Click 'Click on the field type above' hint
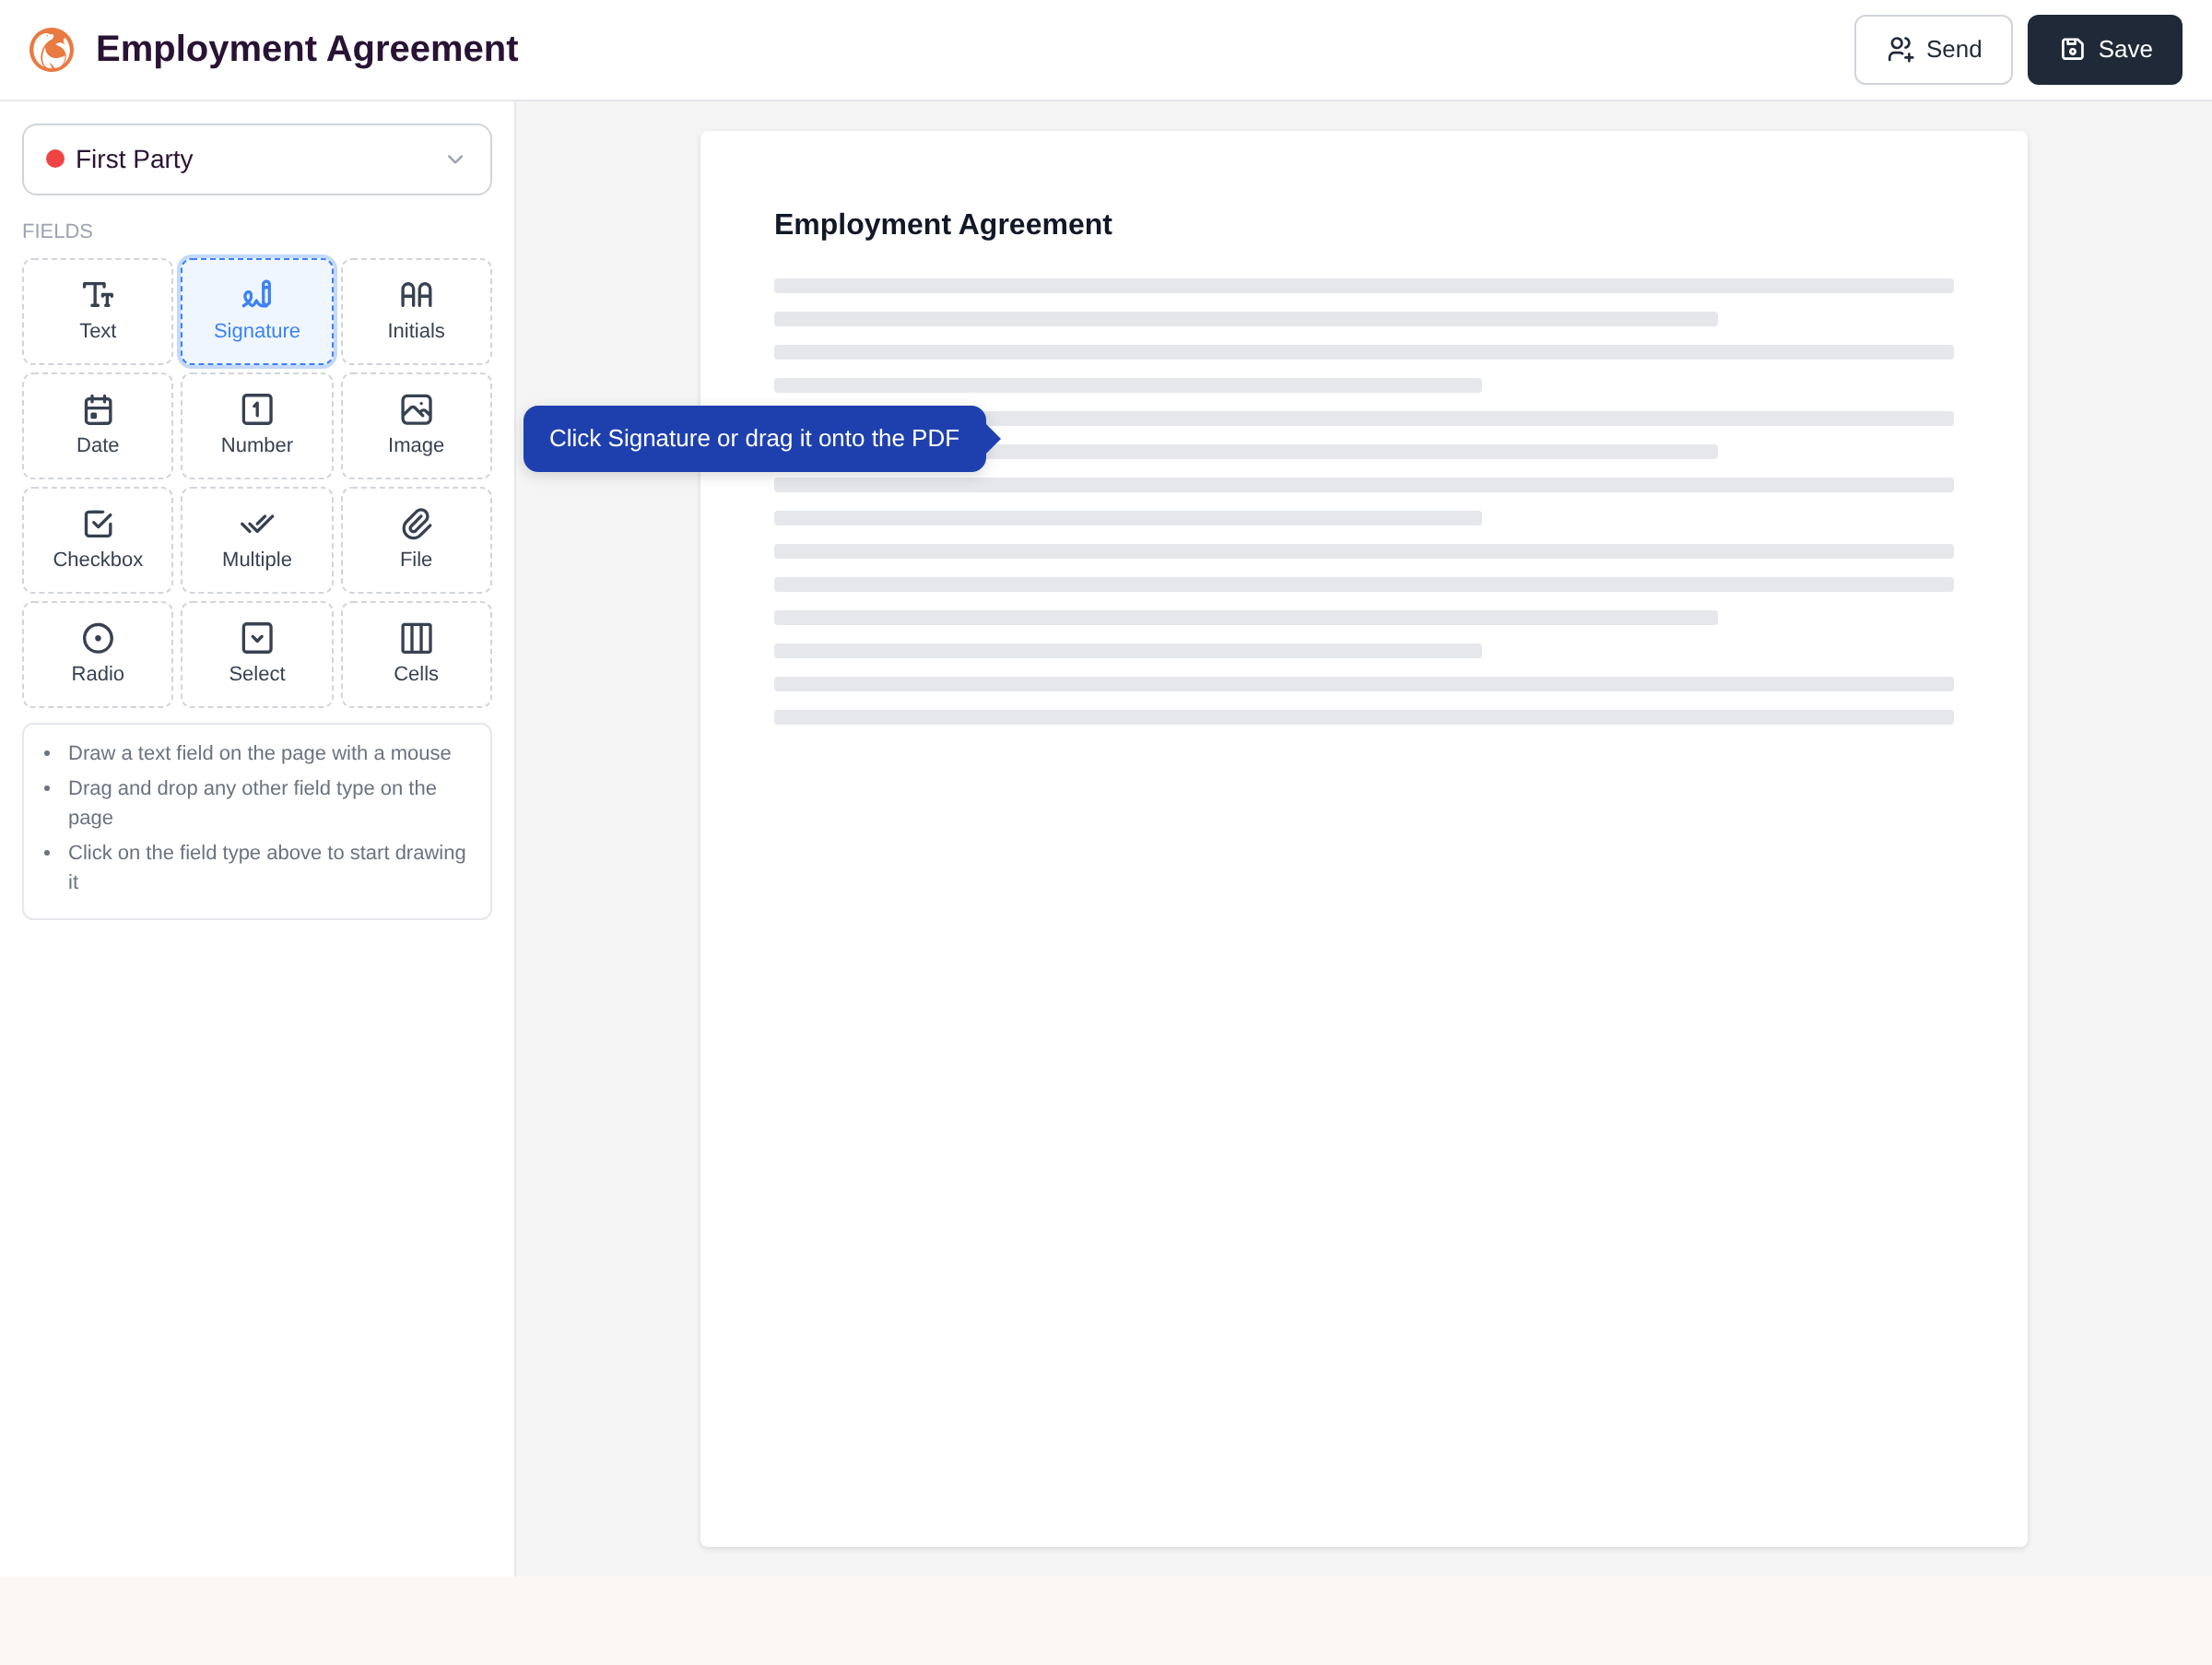 coord(267,867)
